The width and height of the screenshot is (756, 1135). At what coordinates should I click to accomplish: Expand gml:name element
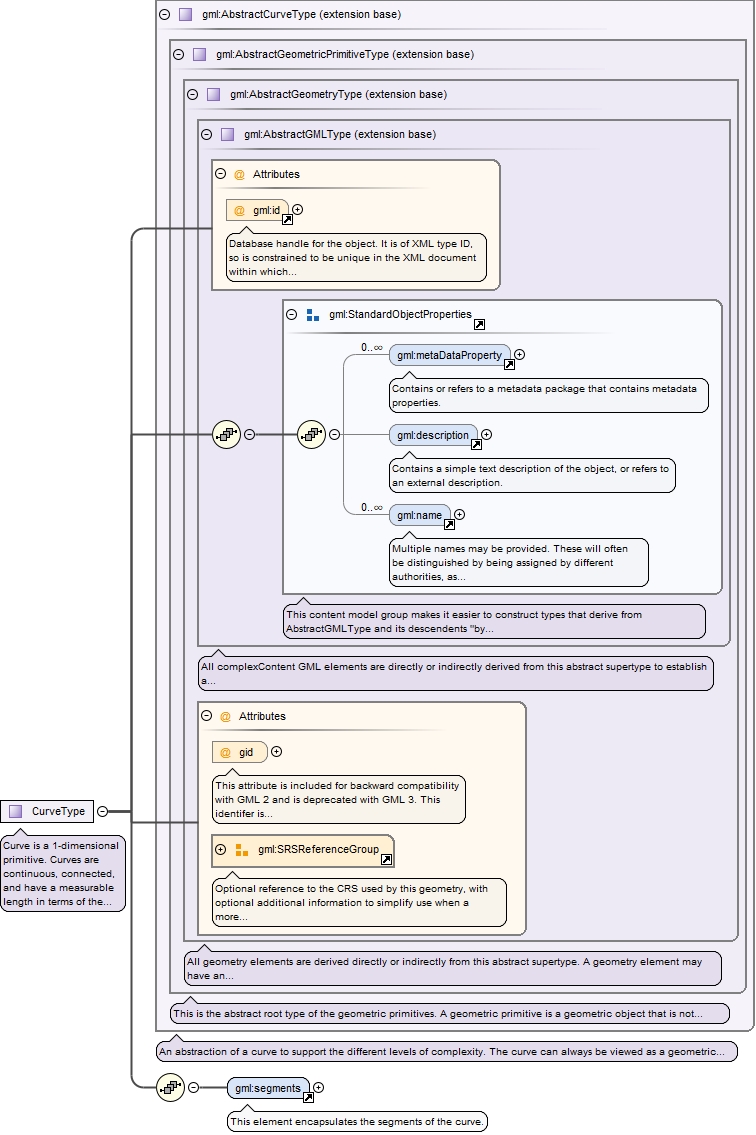tap(459, 515)
